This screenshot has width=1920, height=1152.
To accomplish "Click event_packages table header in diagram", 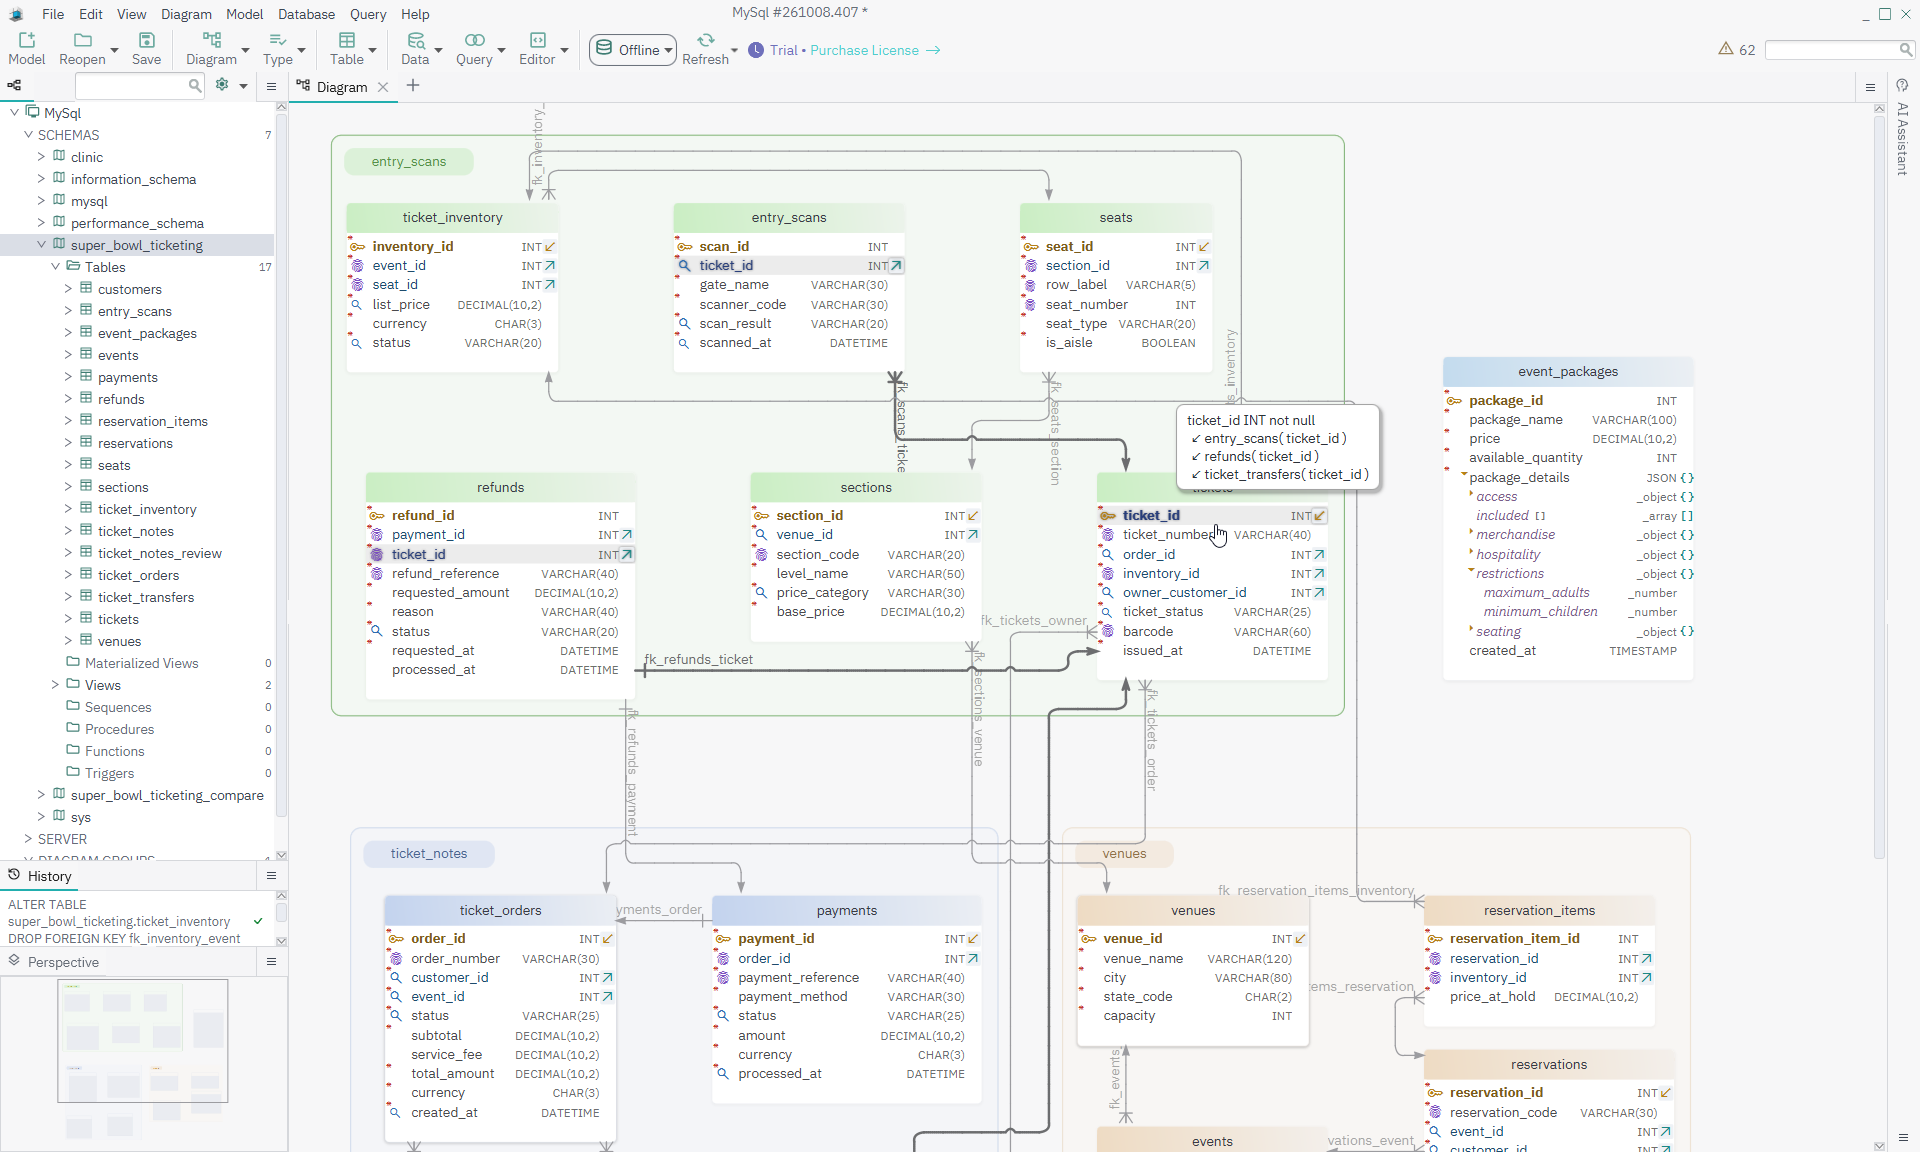I will [1567, 371].
